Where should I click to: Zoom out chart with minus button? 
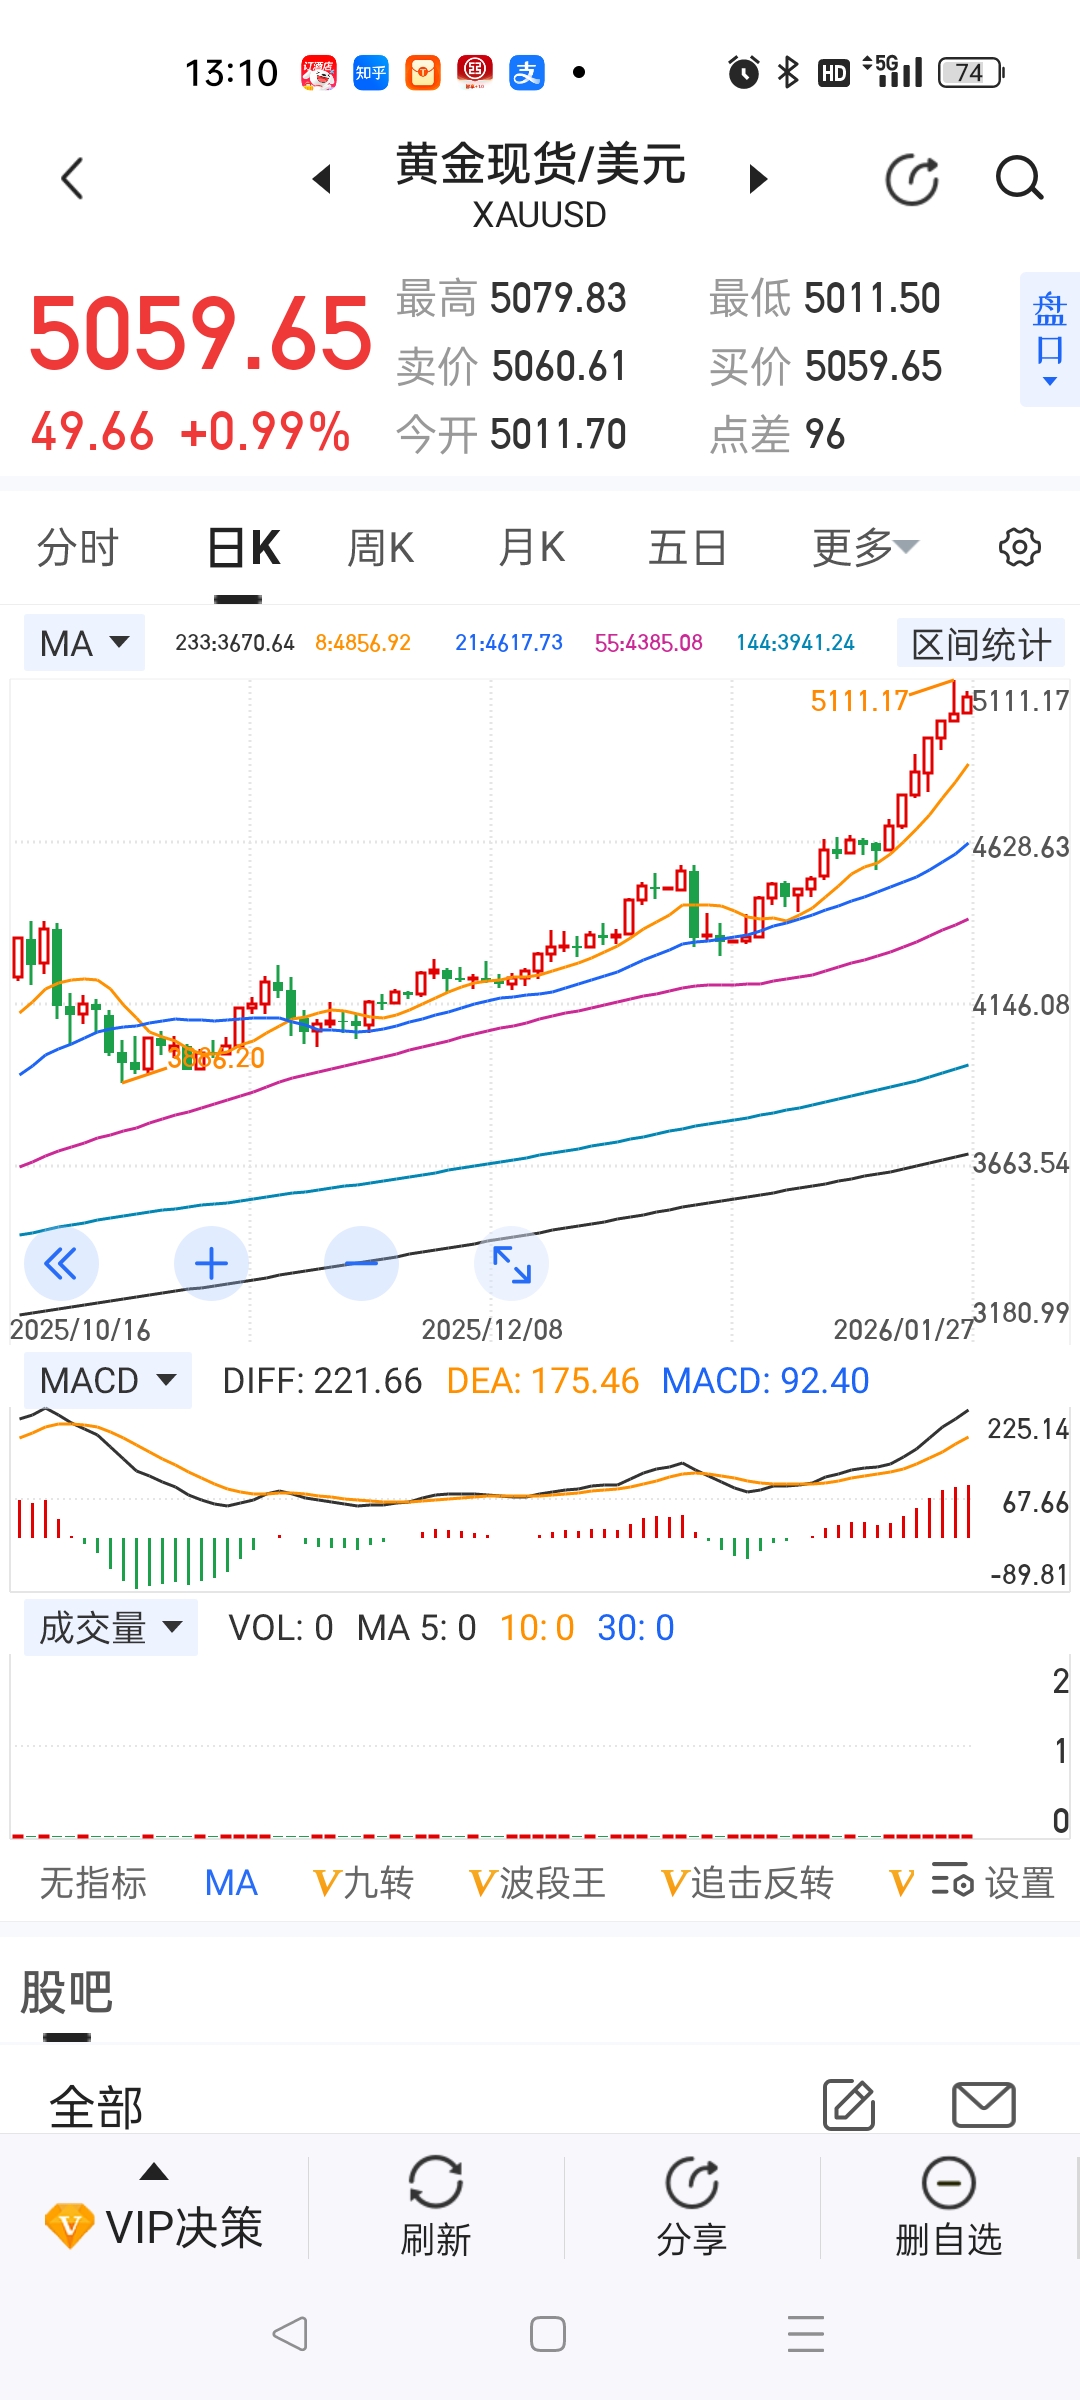(361, 1264)
